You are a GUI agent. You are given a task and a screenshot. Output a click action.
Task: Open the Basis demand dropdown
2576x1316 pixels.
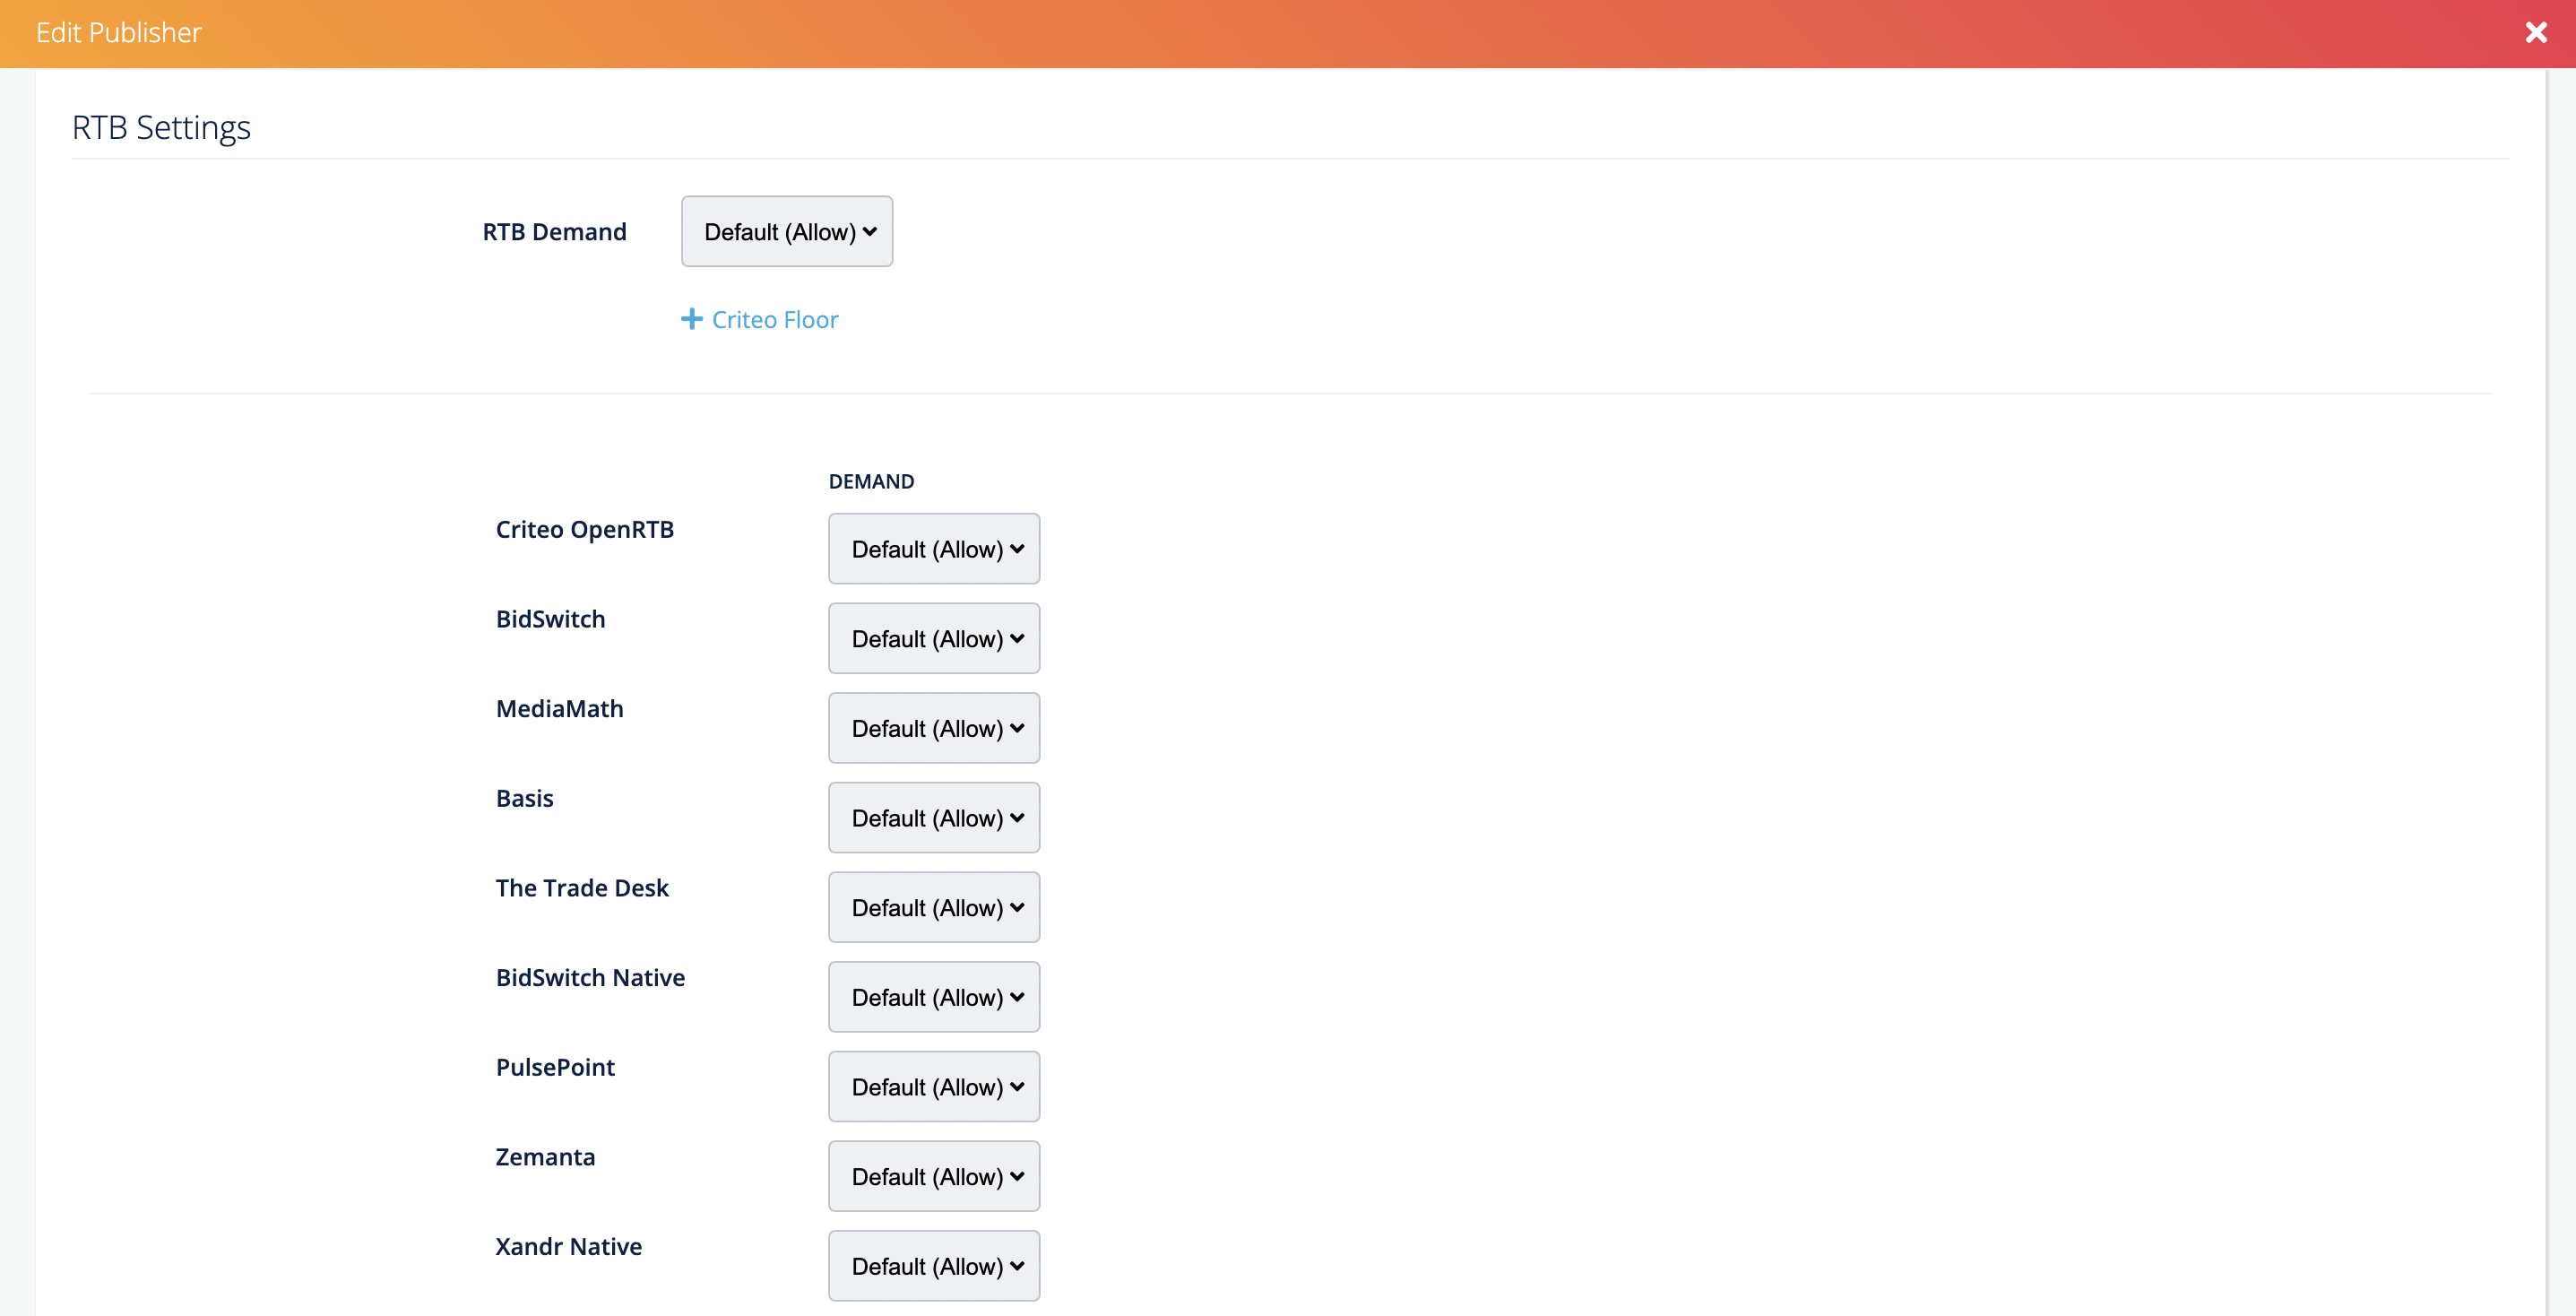pyautogui.click(x=934, y=818)
